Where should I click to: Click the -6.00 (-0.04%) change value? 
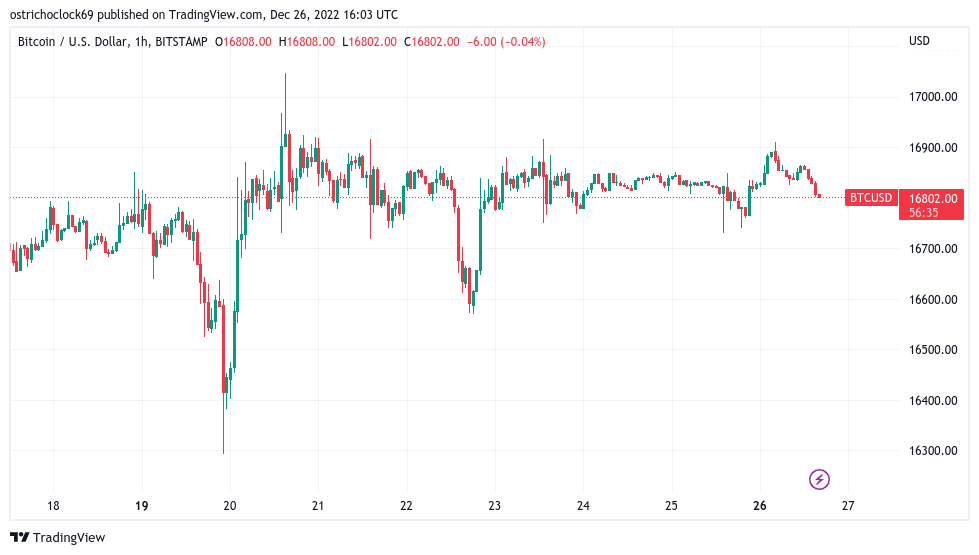point(506,42)
